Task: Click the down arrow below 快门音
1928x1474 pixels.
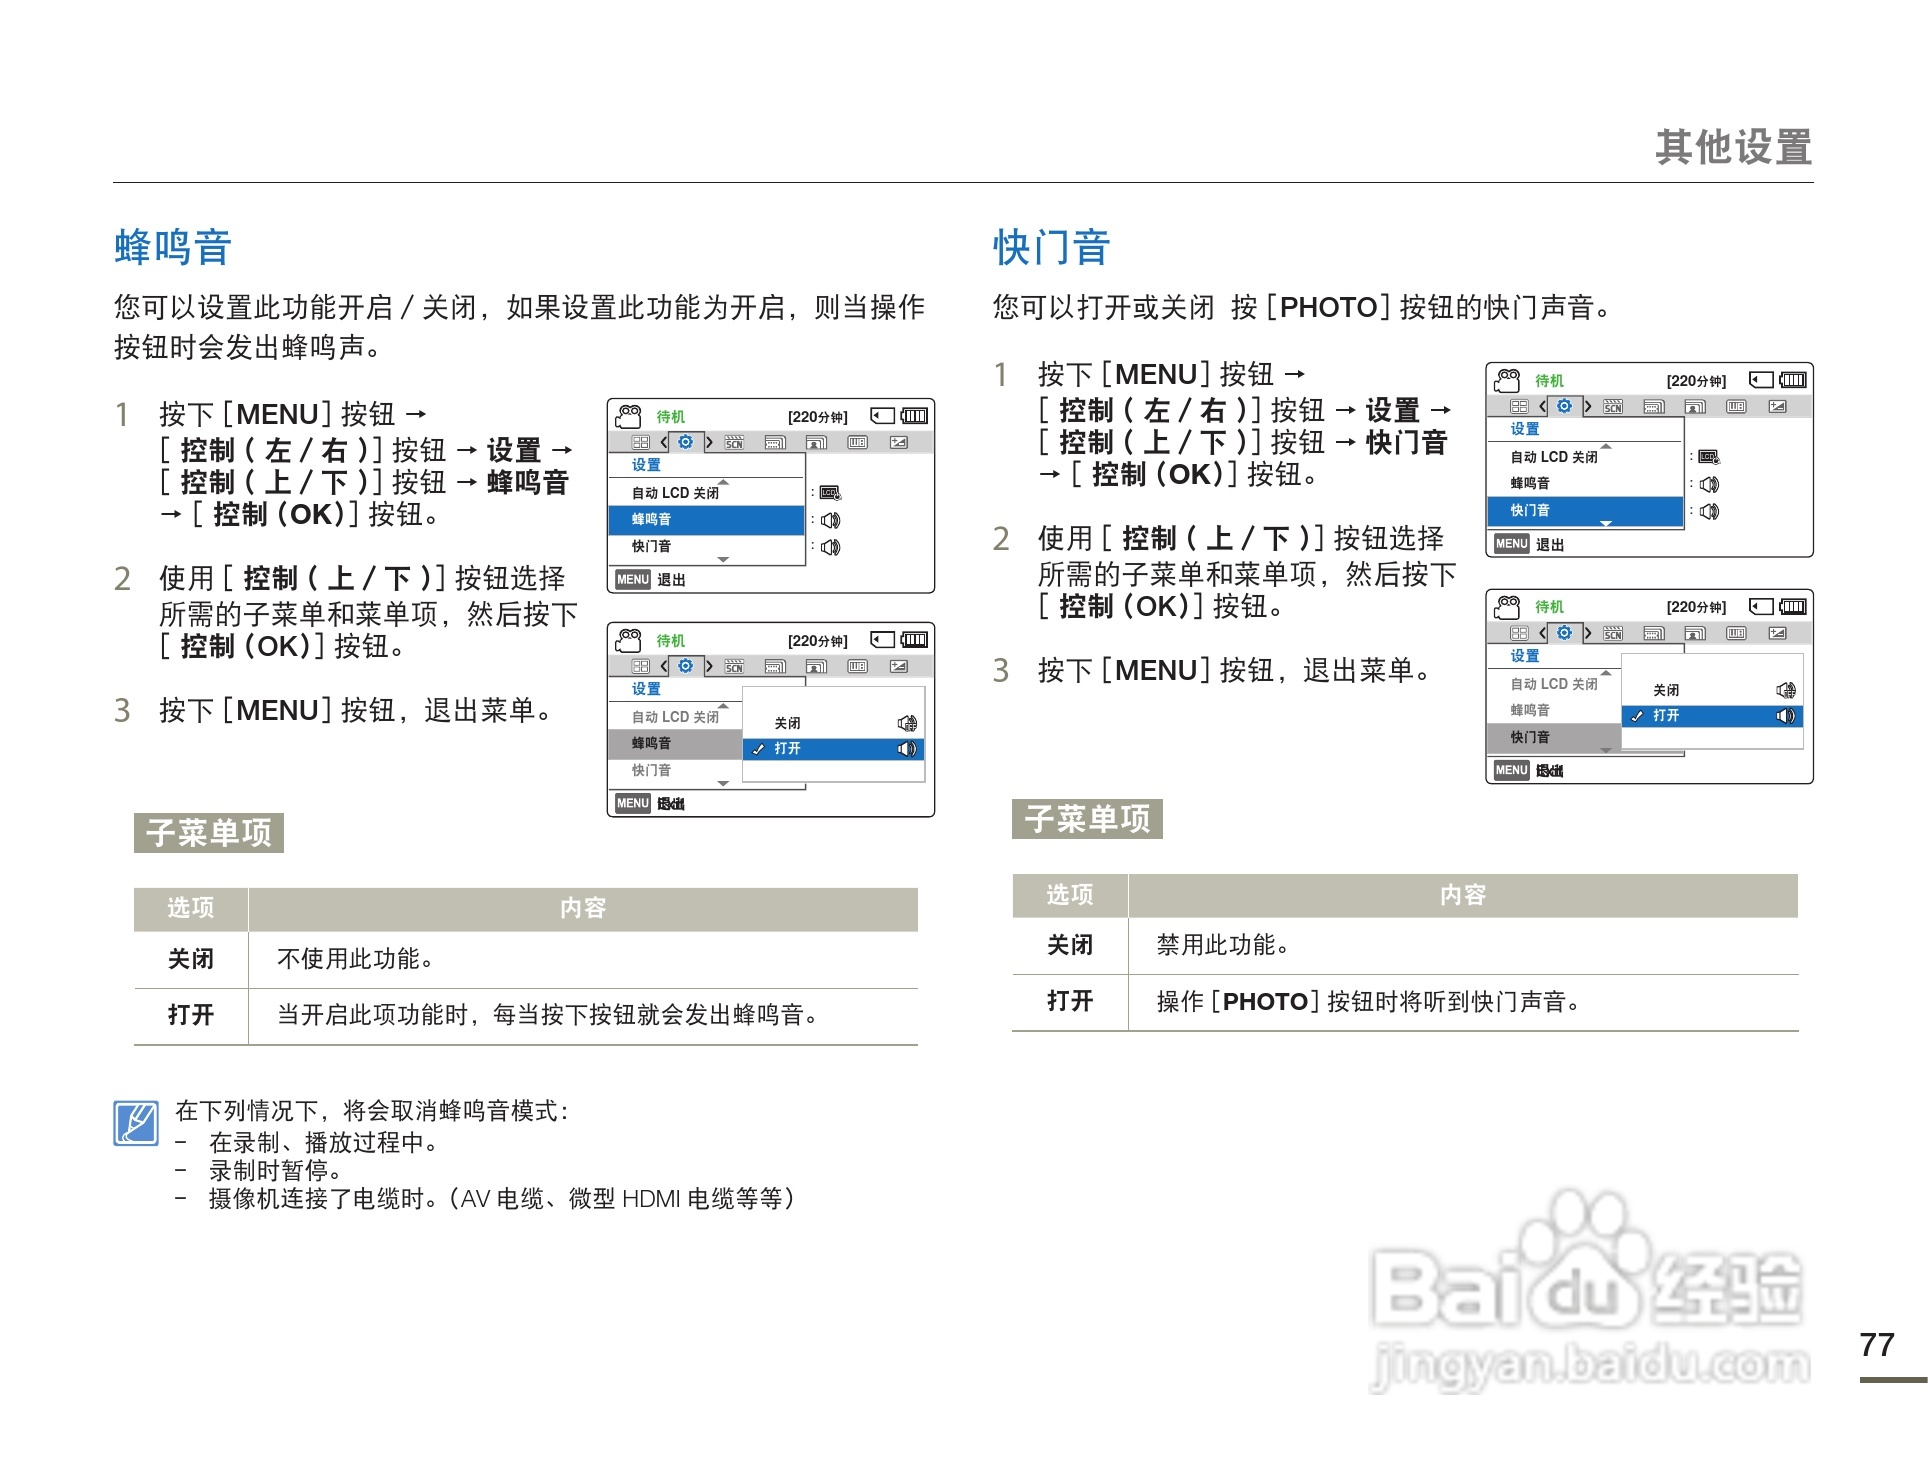Action: [x=723, y=560]
